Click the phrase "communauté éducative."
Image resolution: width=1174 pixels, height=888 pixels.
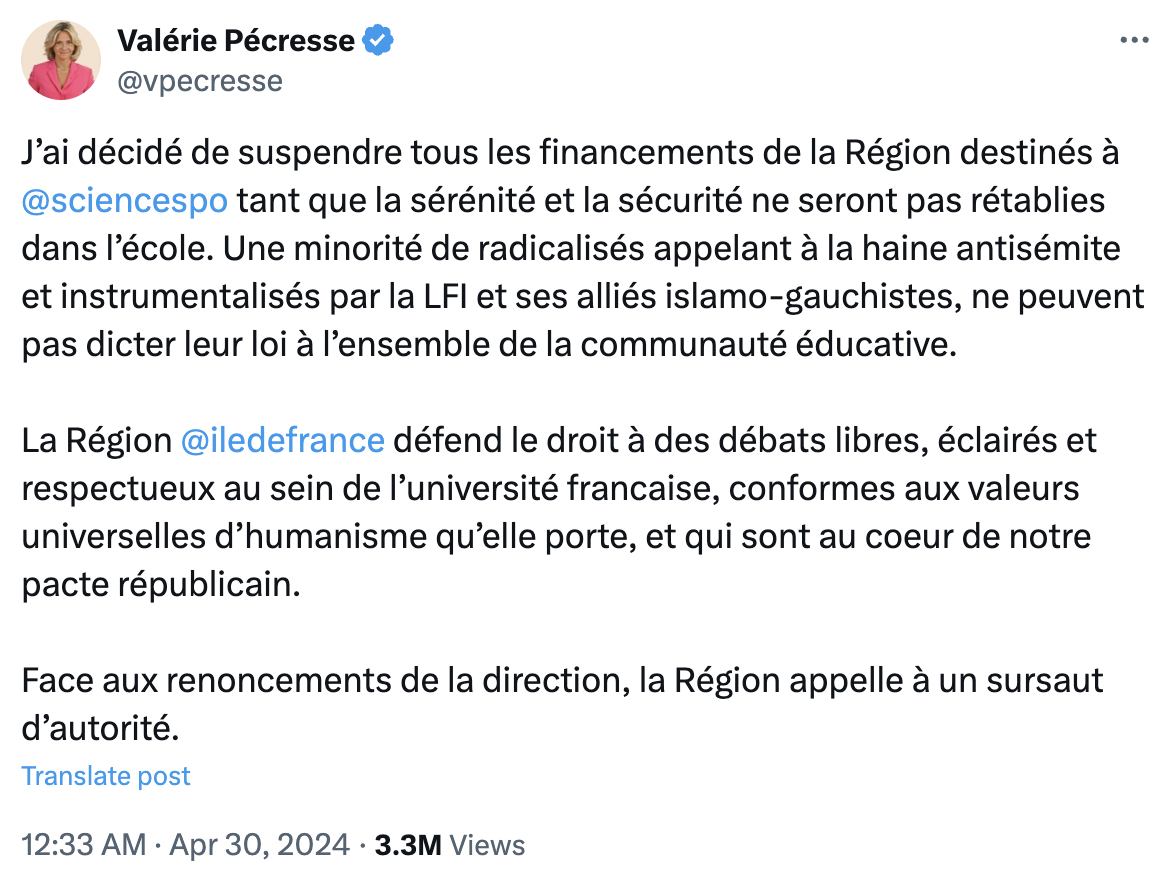tap(769, 344)
